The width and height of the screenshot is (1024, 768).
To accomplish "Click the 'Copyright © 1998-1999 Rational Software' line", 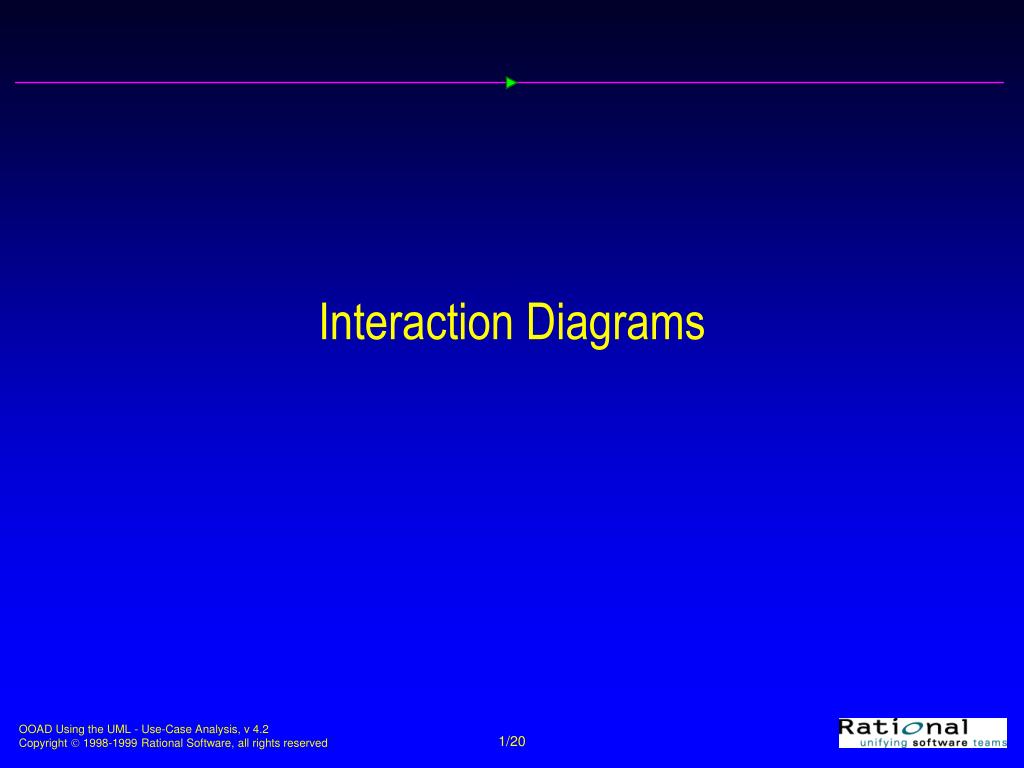I will (173, 743).
